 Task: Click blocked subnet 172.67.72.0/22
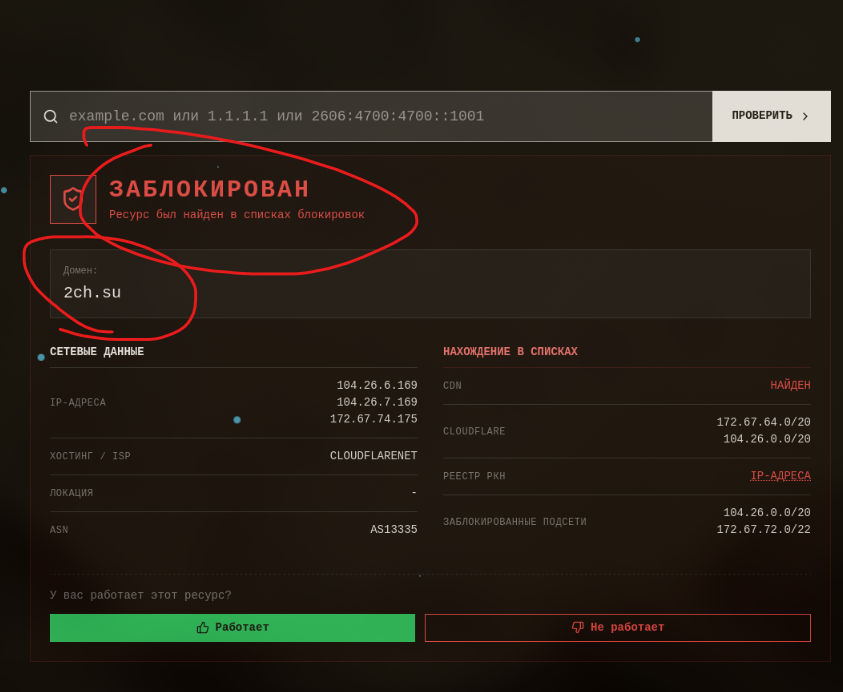(763, 529)
